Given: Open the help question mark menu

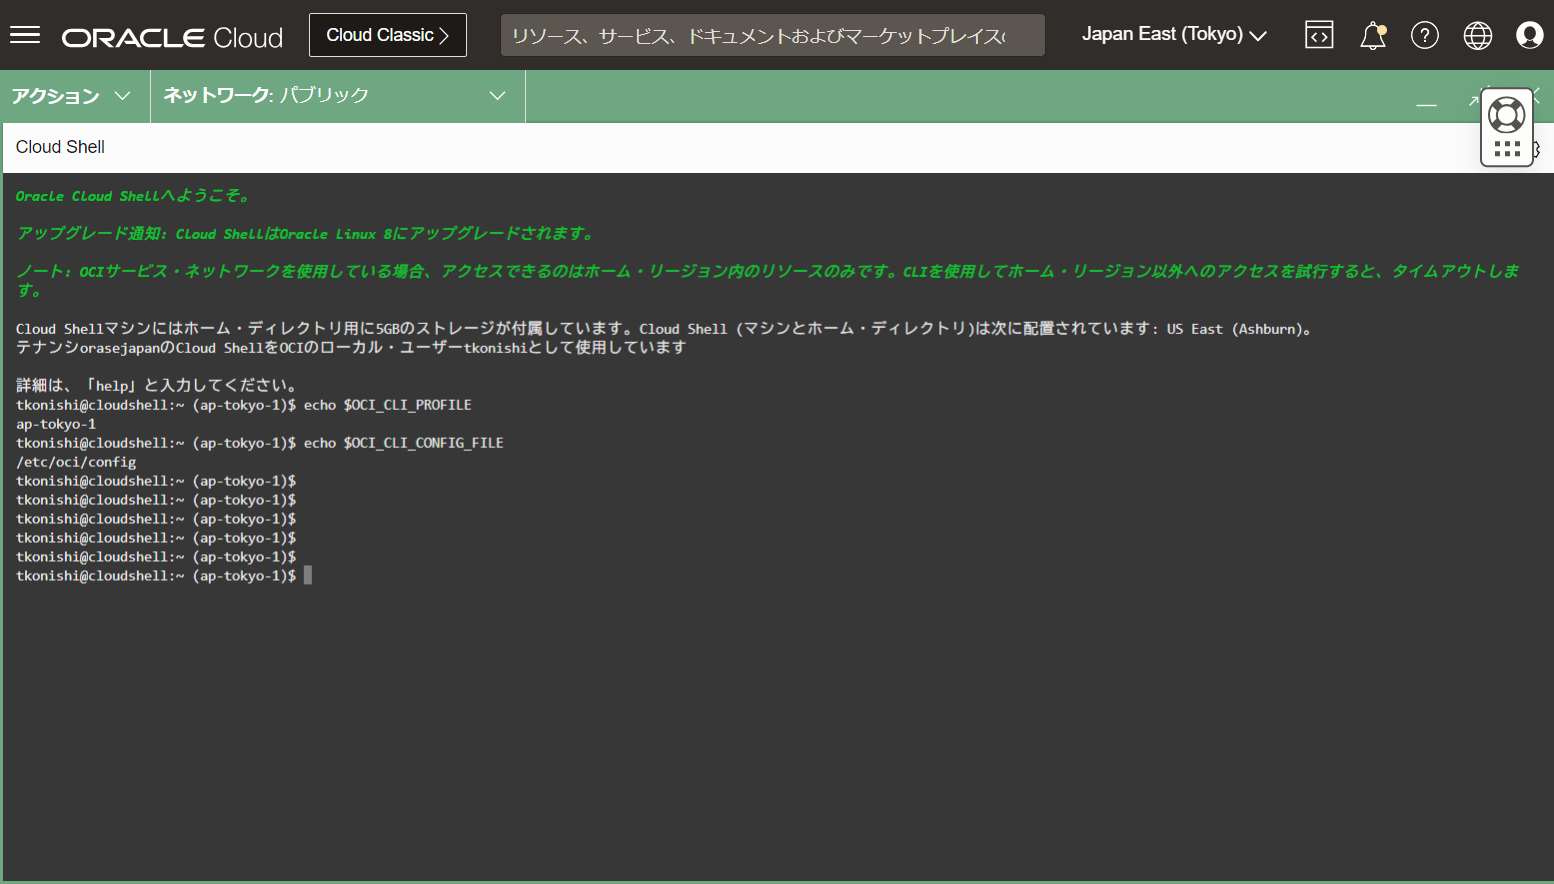Looking at the screenshot, I should [x=1424, y=36].
